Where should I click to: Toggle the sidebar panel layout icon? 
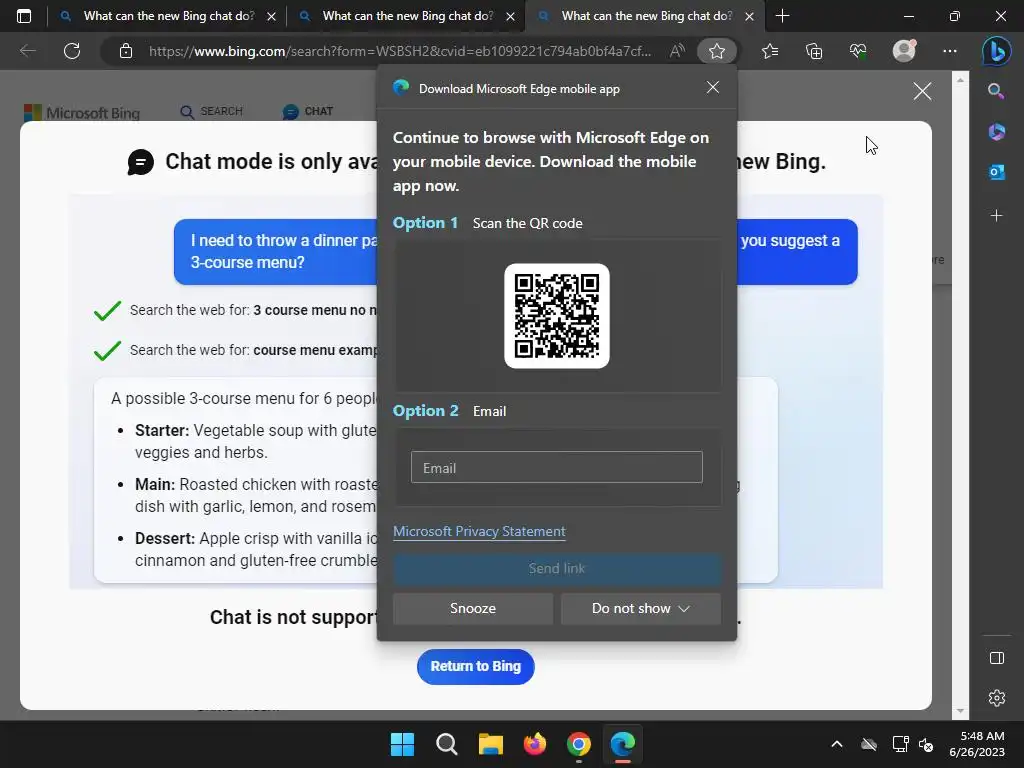pyautogui.click(x=997, y=658)
